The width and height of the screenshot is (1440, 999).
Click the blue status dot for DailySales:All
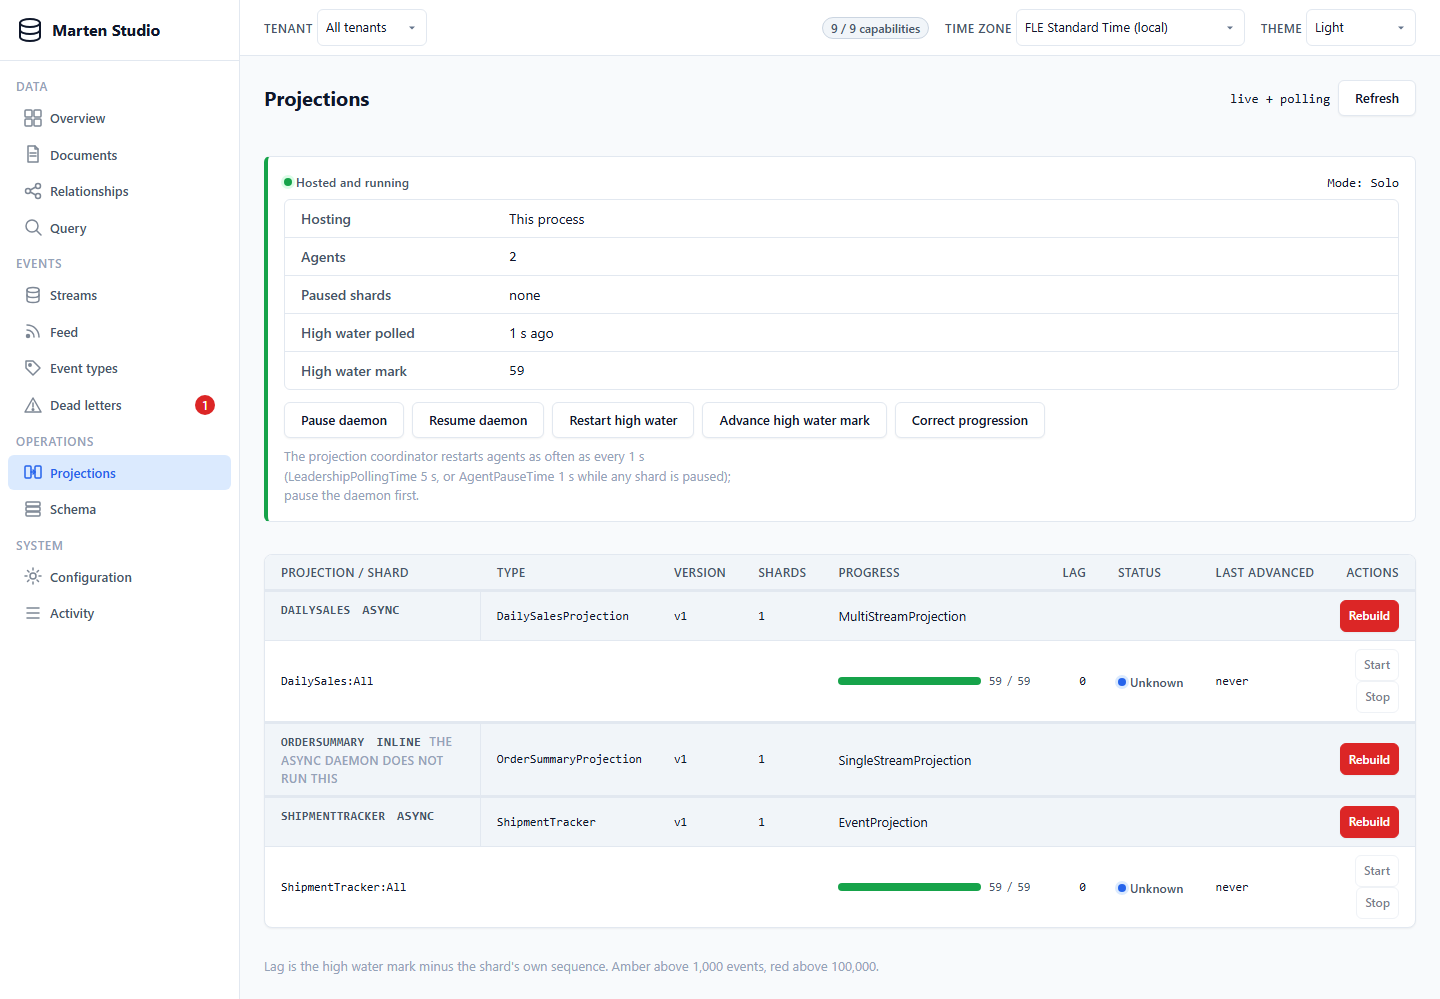point(1122,682)
